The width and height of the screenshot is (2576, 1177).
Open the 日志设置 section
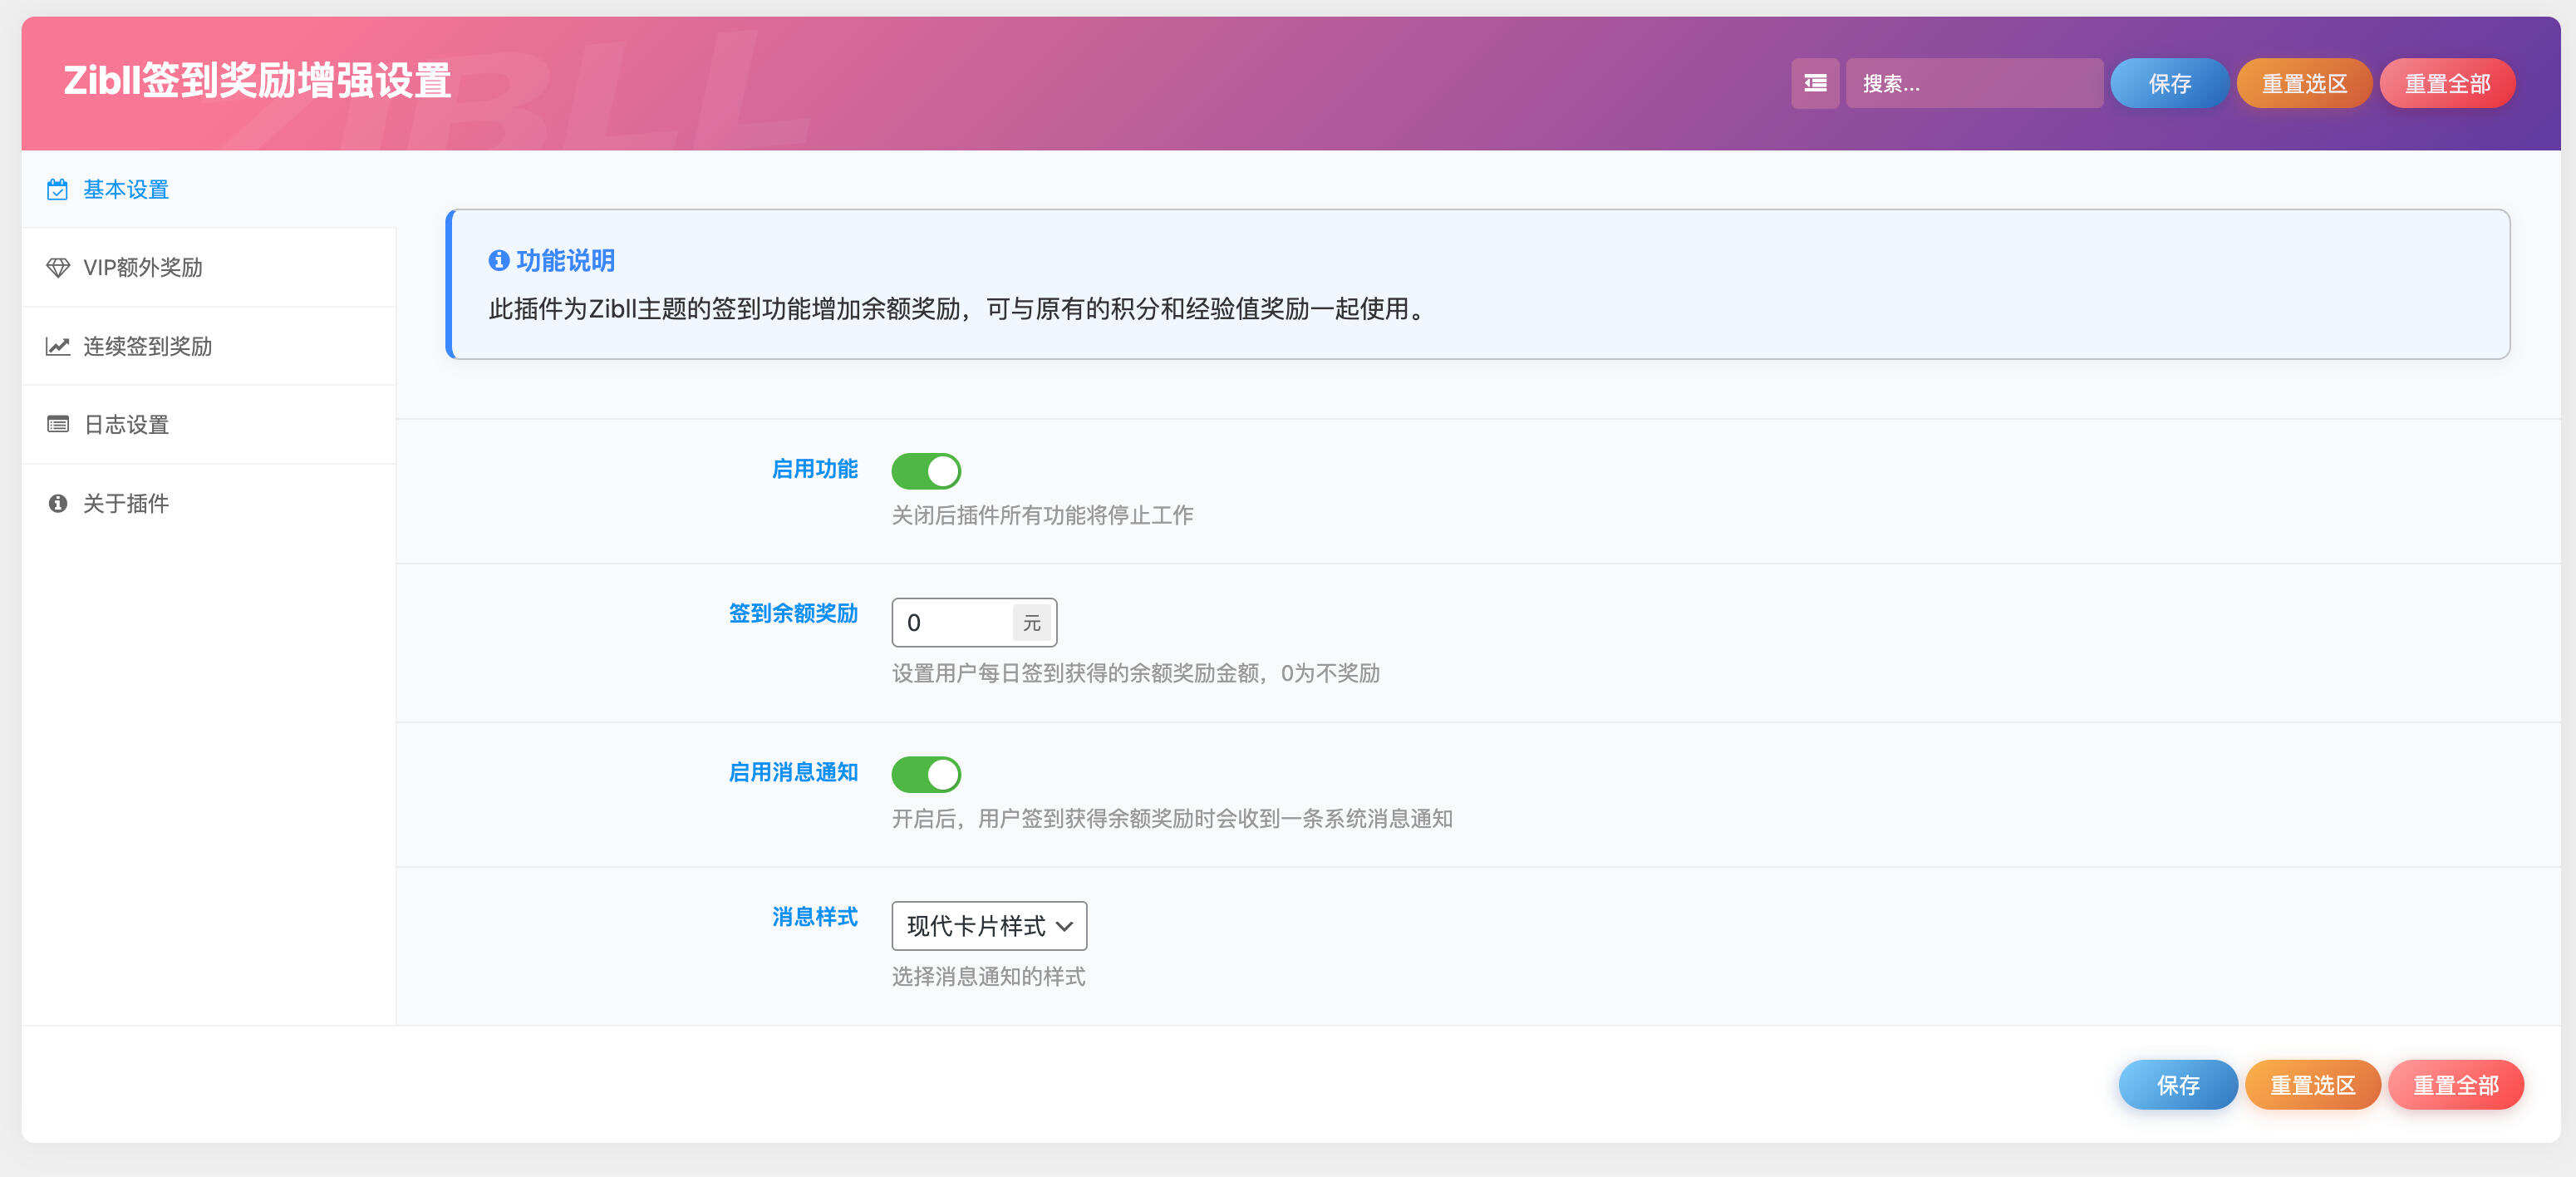point(126,424)
